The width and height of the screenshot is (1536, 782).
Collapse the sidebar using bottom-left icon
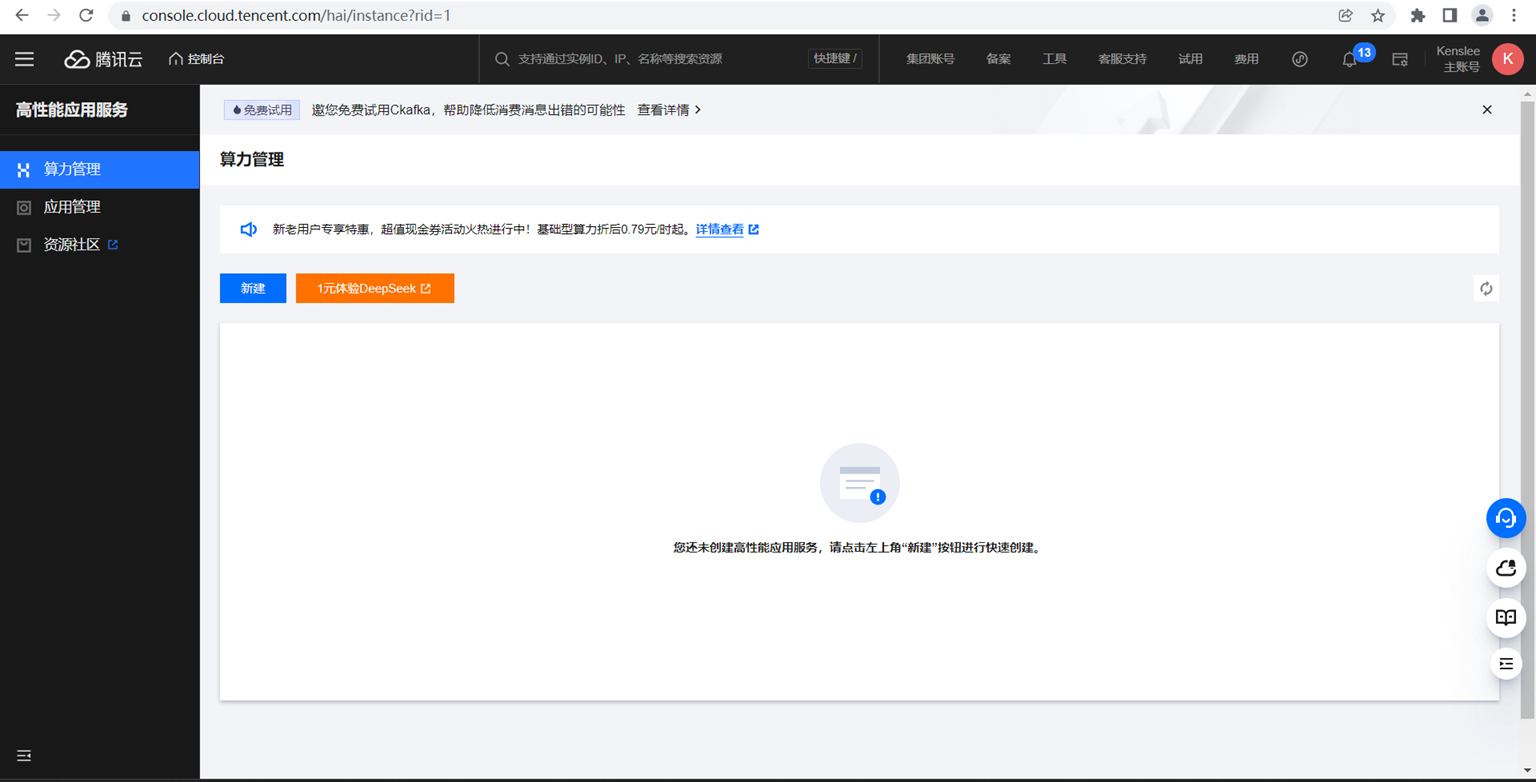(24, 755)
